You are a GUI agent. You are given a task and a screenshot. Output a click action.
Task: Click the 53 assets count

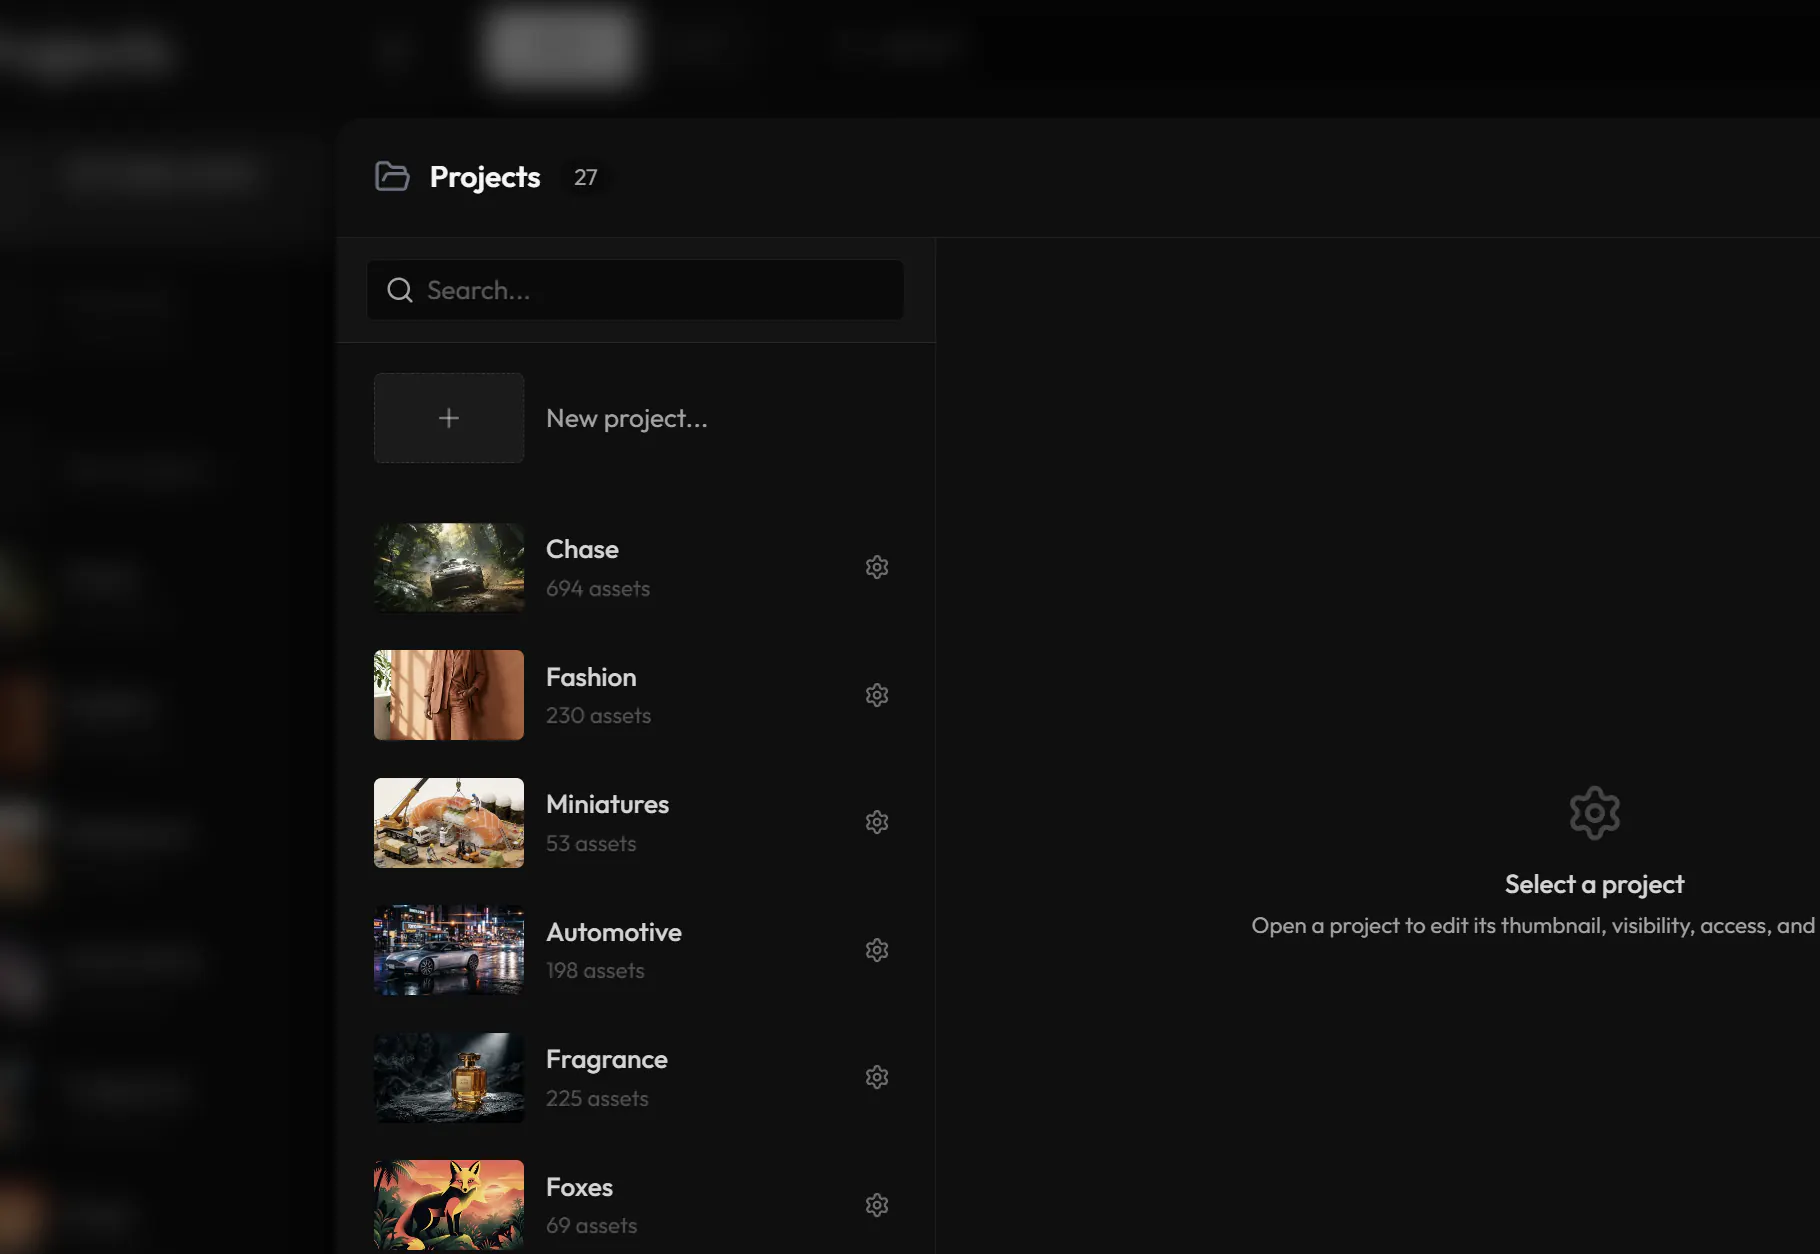(x=591, y=844)
